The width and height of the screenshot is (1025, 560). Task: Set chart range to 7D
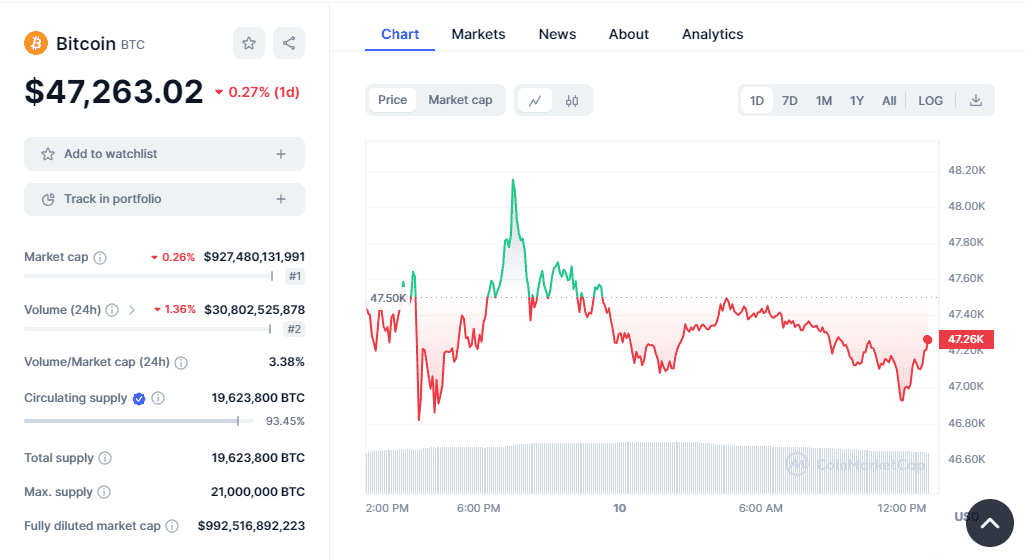point(790,101)
